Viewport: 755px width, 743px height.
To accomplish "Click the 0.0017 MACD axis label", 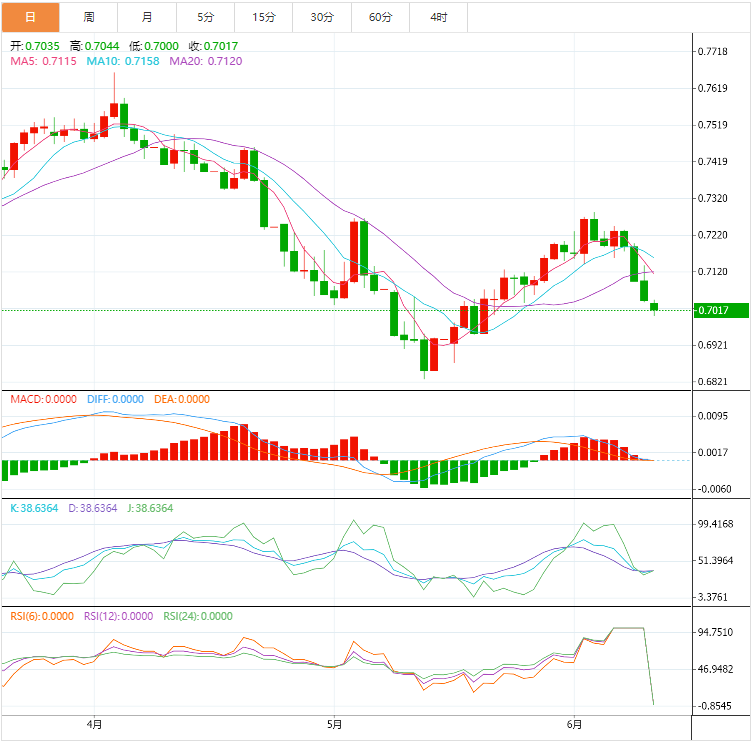I will (x=713, y=453).
